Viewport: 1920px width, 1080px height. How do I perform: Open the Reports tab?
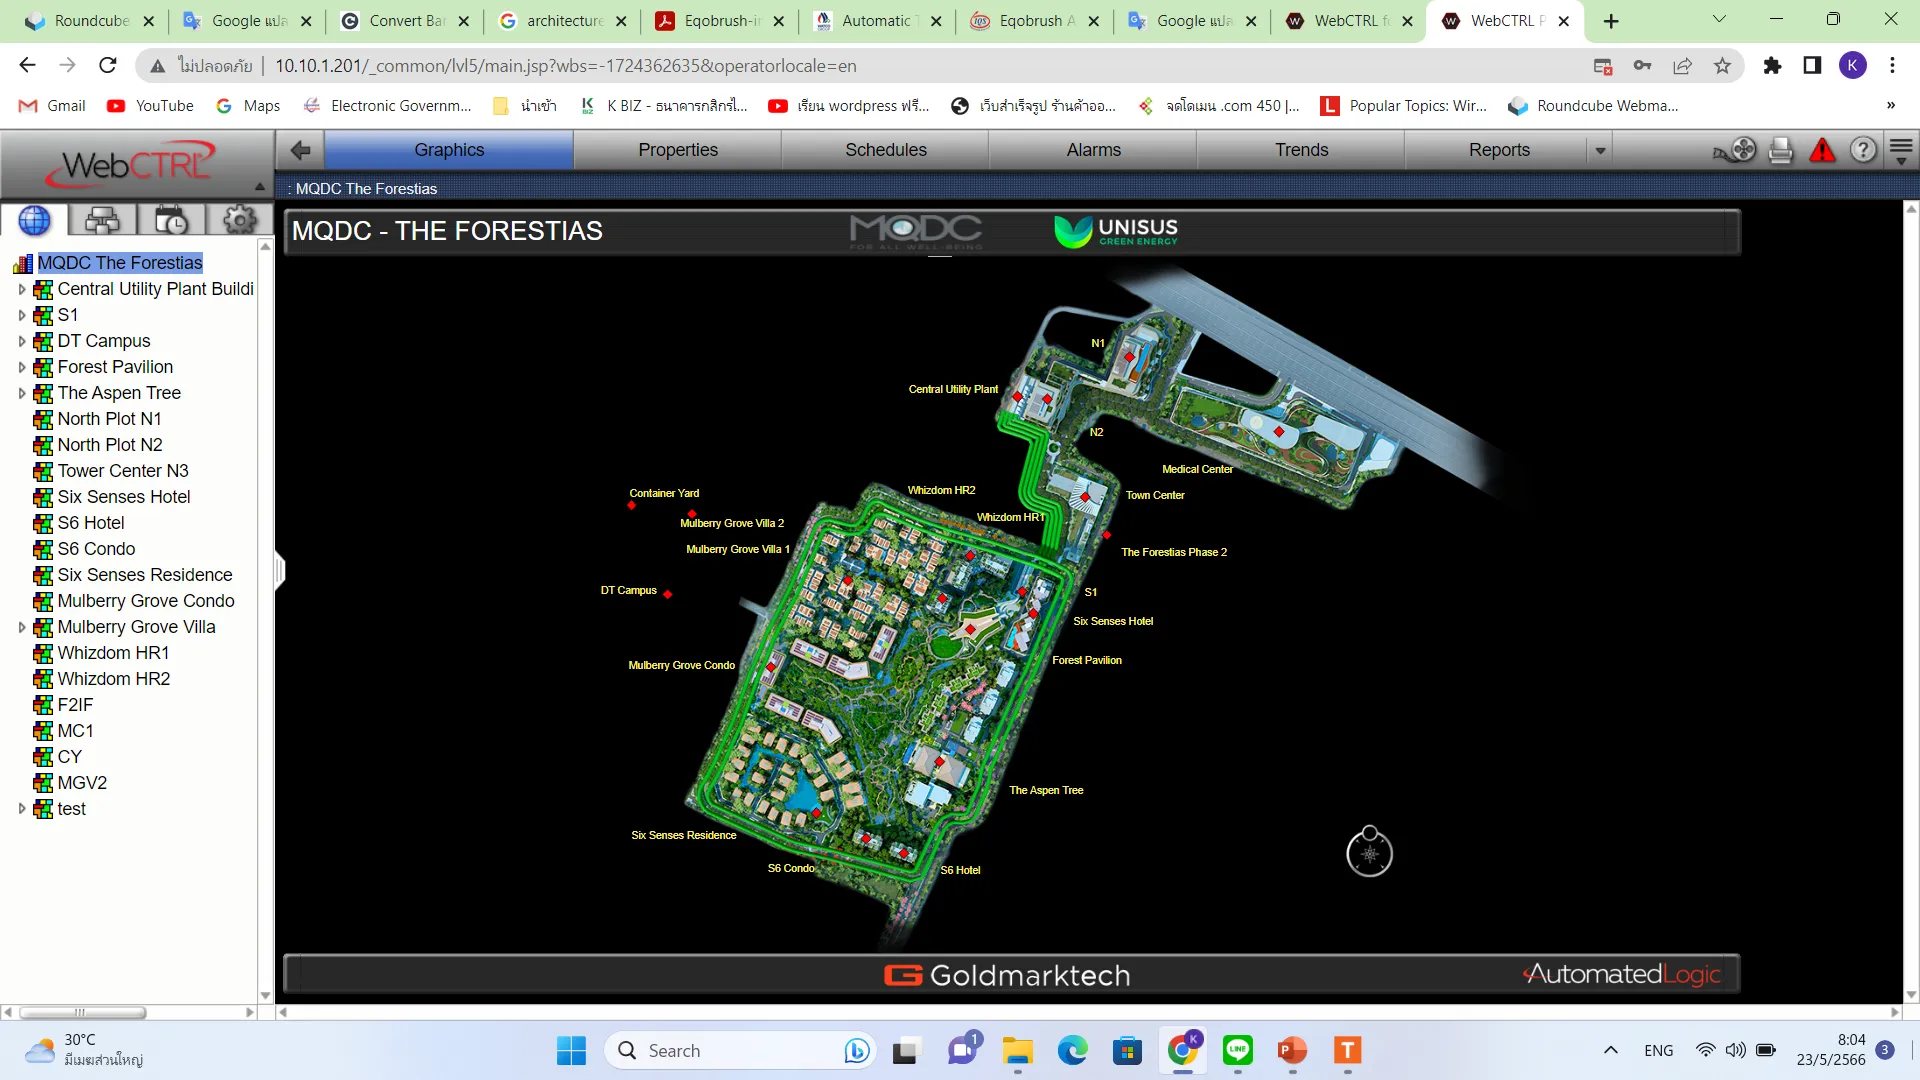(x=1499, y=150)
